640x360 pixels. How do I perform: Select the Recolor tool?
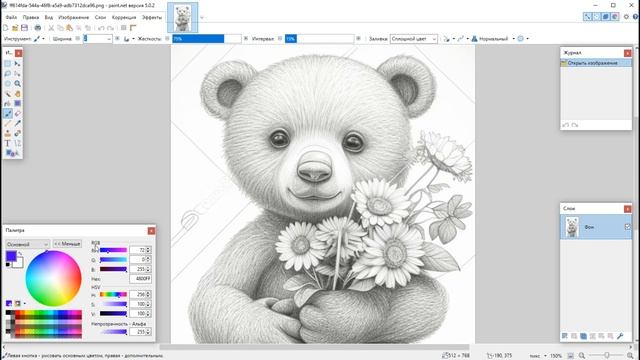point(18,133)
